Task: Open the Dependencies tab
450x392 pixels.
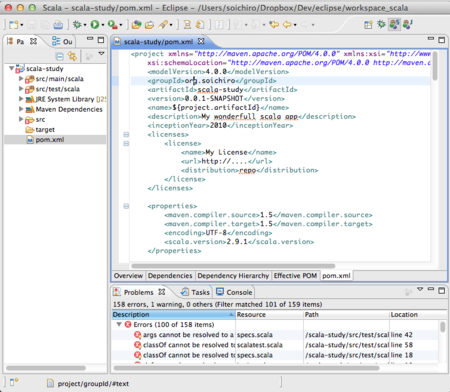Action: (170, 276)
